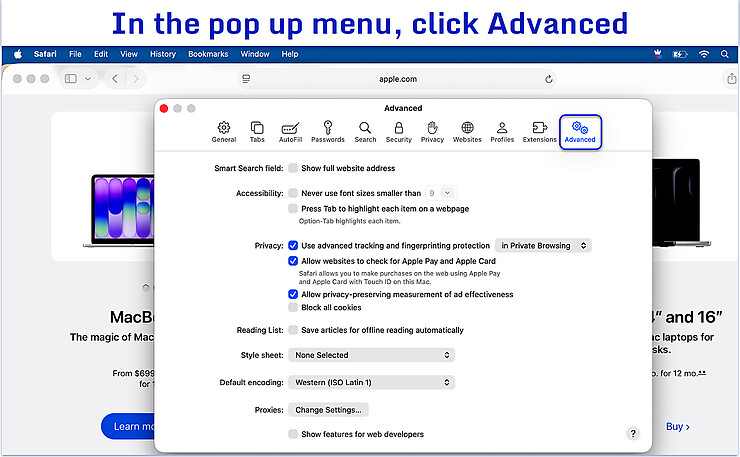Viewport: 740px width, 457px height.
Task: Toggle the Safari sidebar button
Action: pyautogui.click(x=71, y=79)
